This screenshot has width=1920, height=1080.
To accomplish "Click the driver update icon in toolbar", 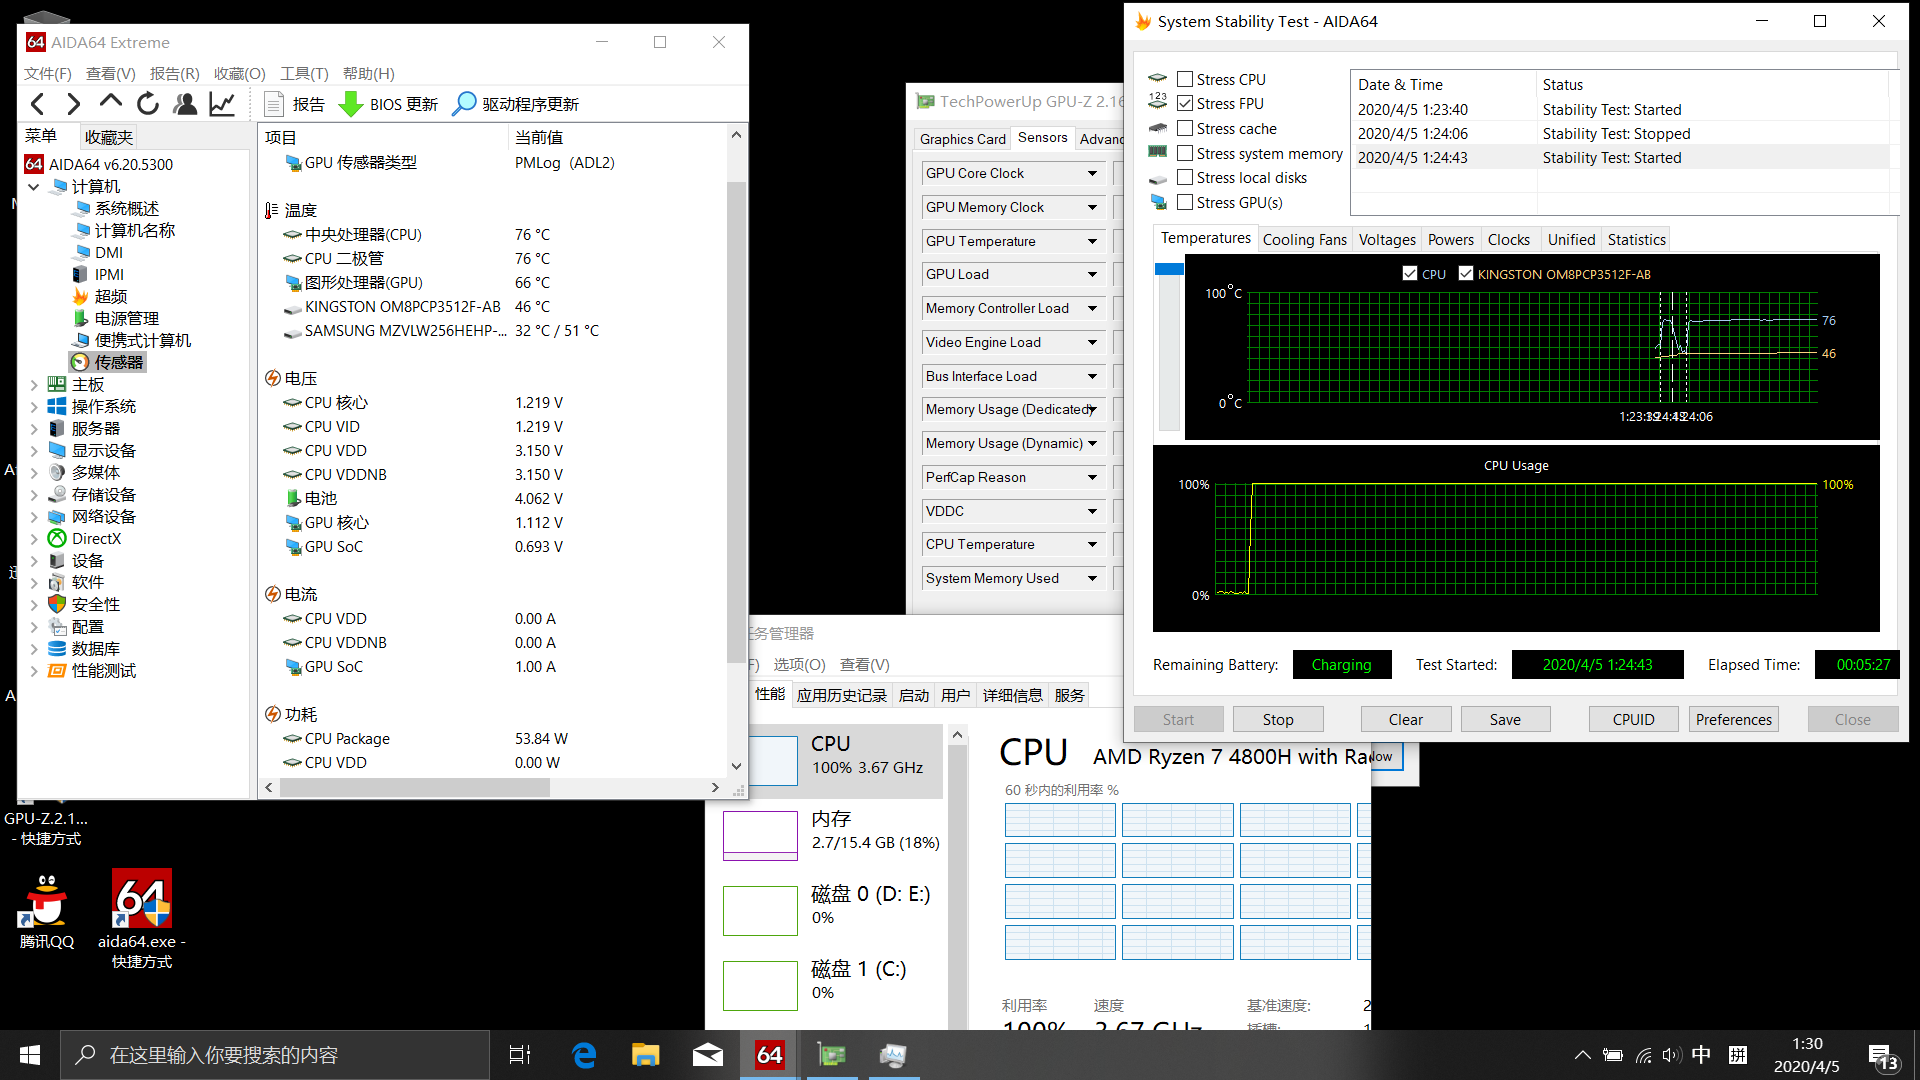I will (x=467, y=102).
